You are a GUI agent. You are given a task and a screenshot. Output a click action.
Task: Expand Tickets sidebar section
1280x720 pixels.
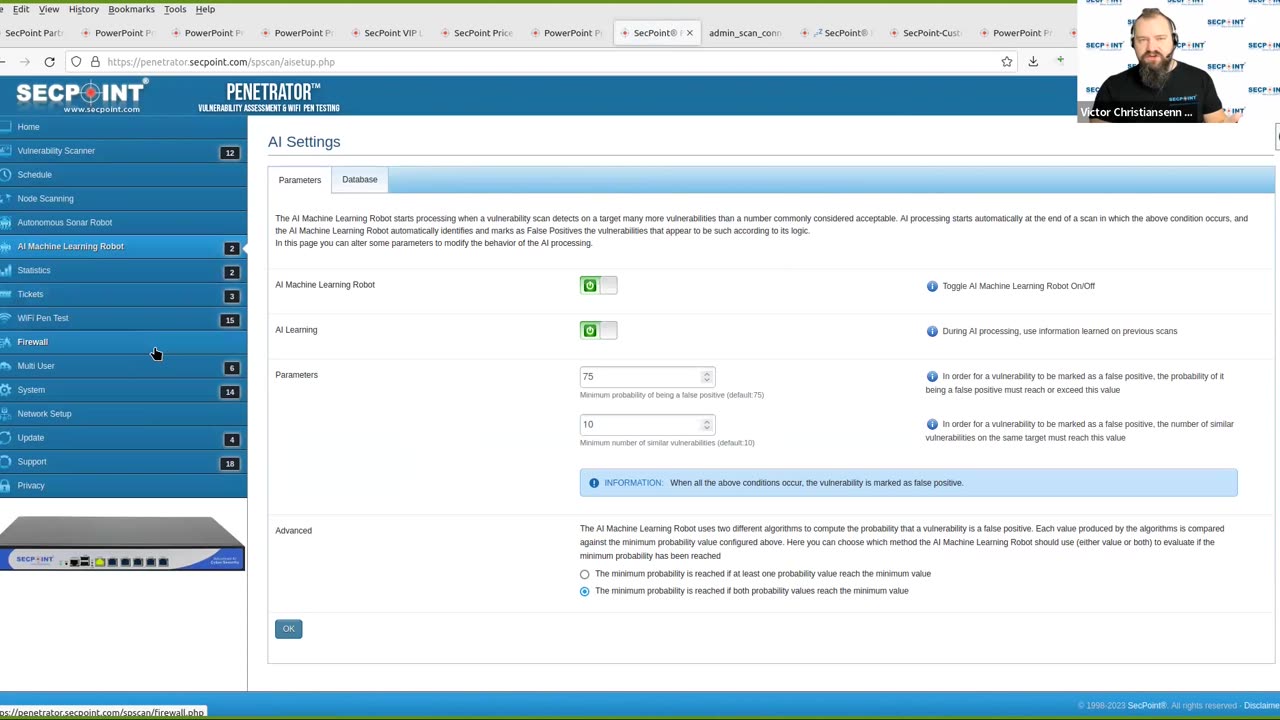(123, 295)
